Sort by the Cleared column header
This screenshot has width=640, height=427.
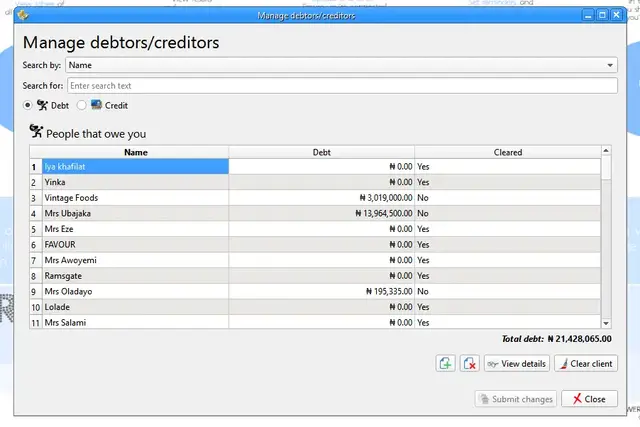(508, 152)
